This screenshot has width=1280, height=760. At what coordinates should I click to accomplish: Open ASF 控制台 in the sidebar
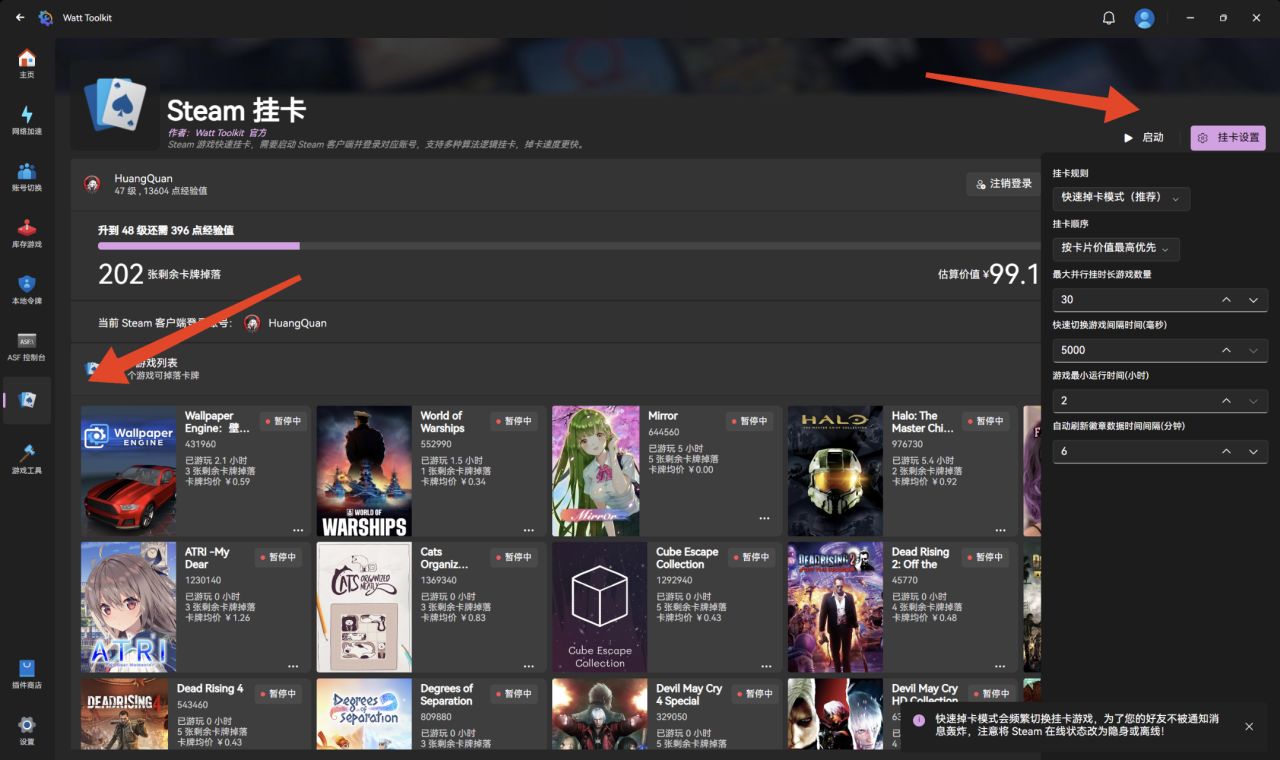27,346
